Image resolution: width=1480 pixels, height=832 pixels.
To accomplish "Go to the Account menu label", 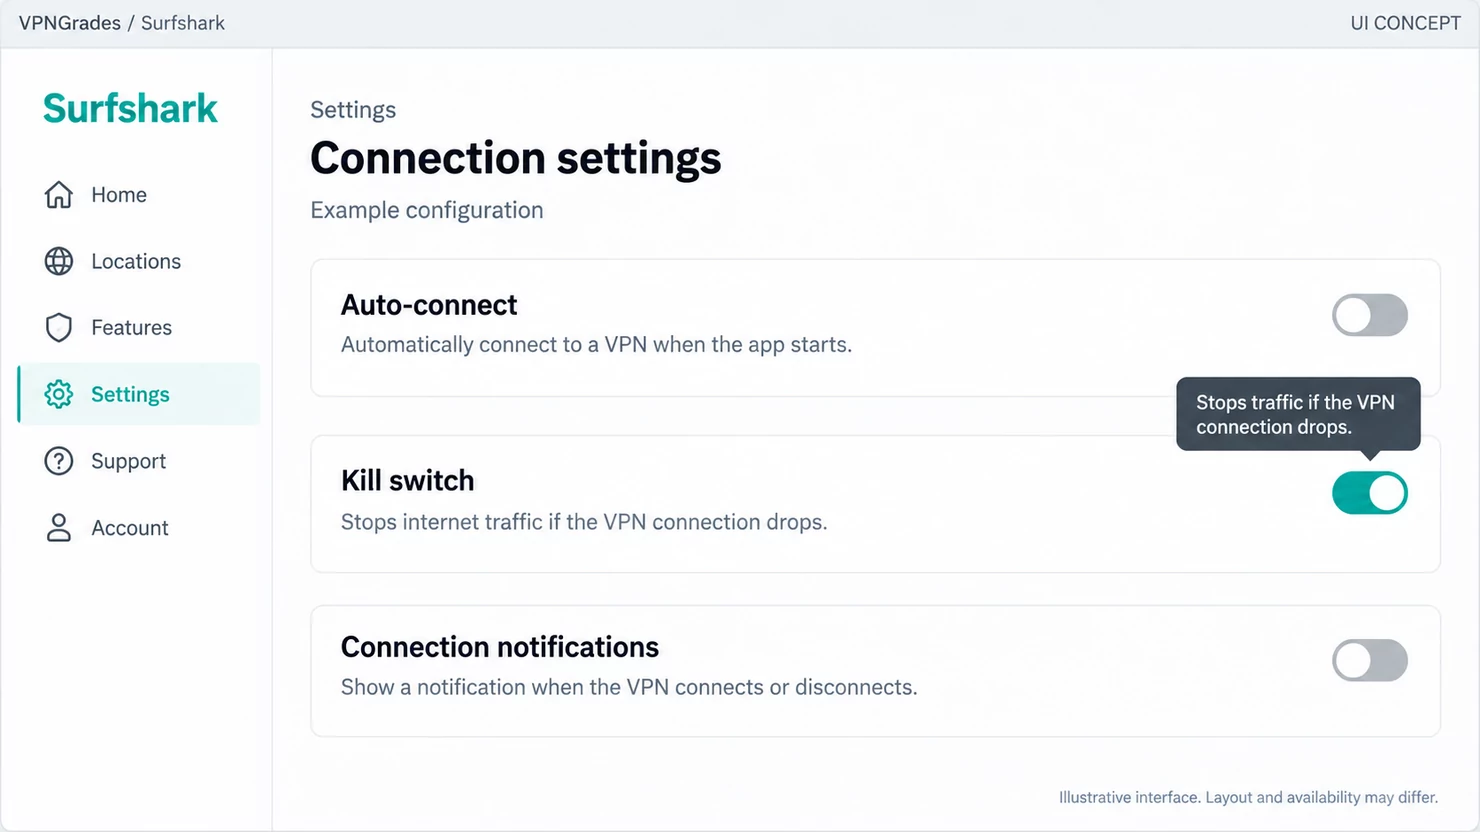I will click(x=130, y=528).
